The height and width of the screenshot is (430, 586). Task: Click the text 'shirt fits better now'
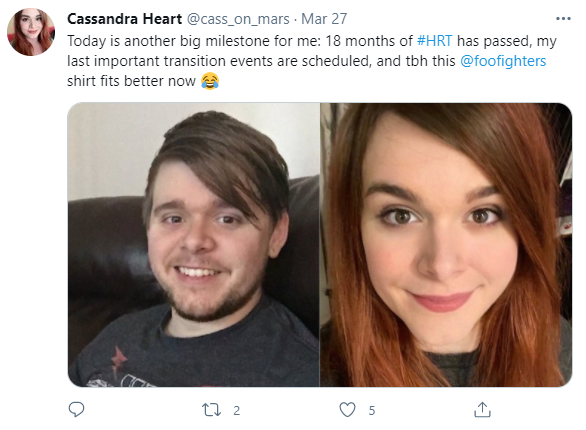[131, 81]
